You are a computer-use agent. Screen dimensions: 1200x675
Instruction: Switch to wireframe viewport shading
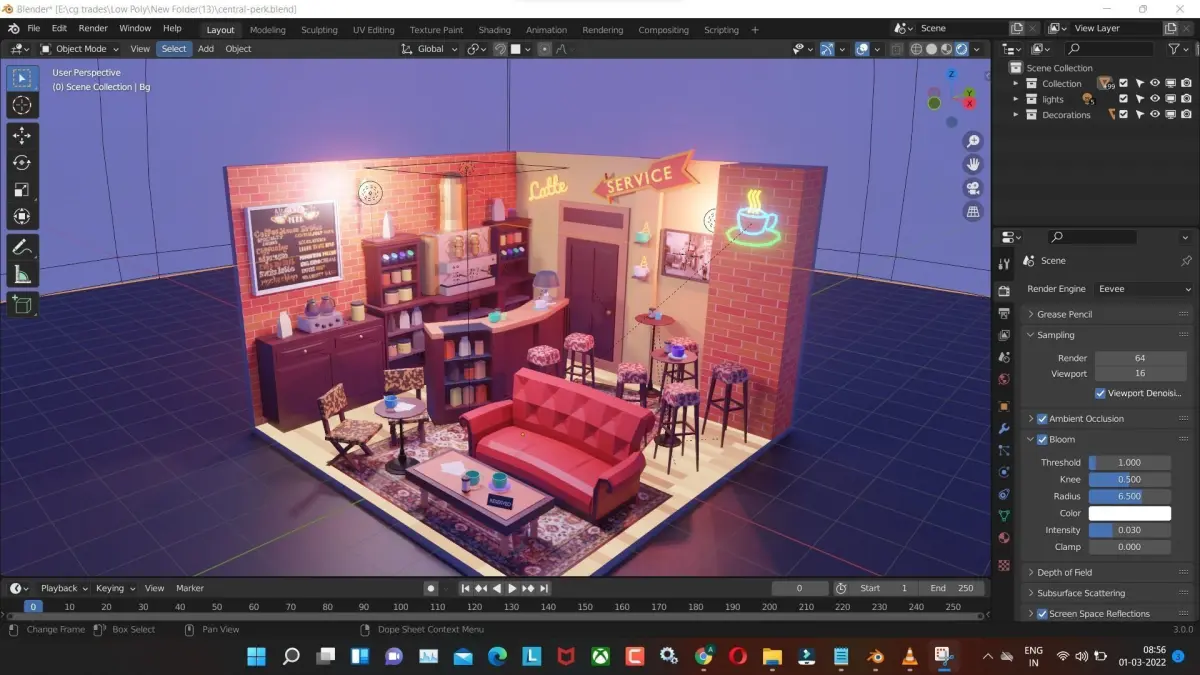[915, 48]
